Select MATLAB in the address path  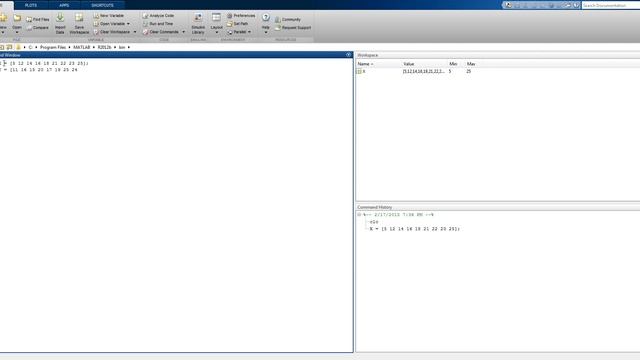point(81,47)
